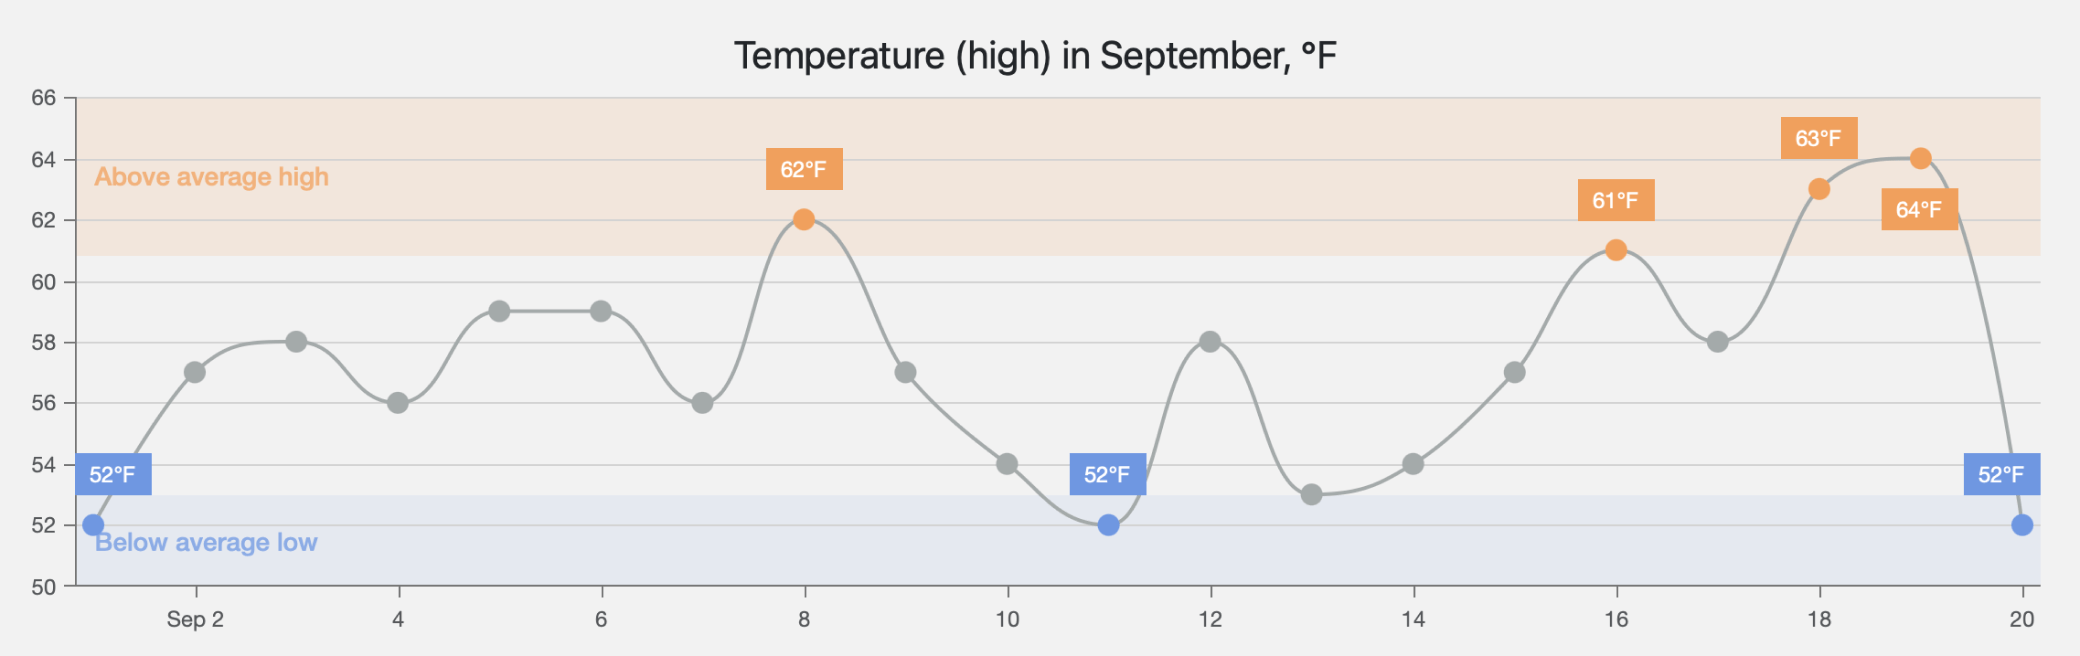Click the 64°F orange label

pos(1919,209)
